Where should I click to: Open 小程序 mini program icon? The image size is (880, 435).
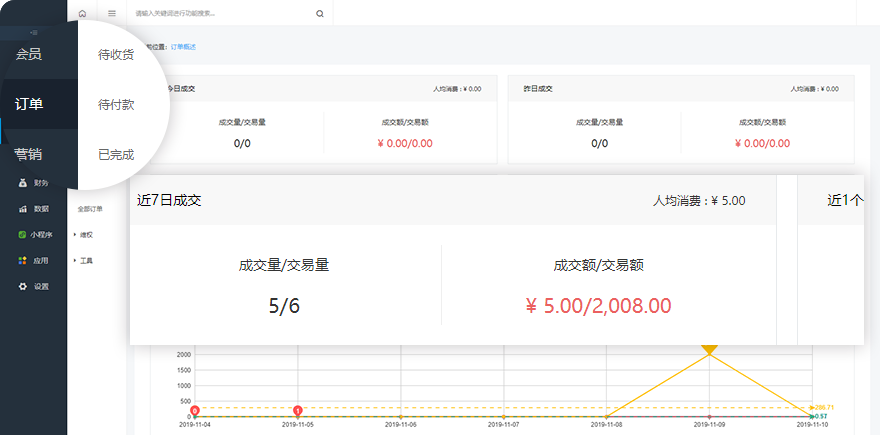click(23, 235)
